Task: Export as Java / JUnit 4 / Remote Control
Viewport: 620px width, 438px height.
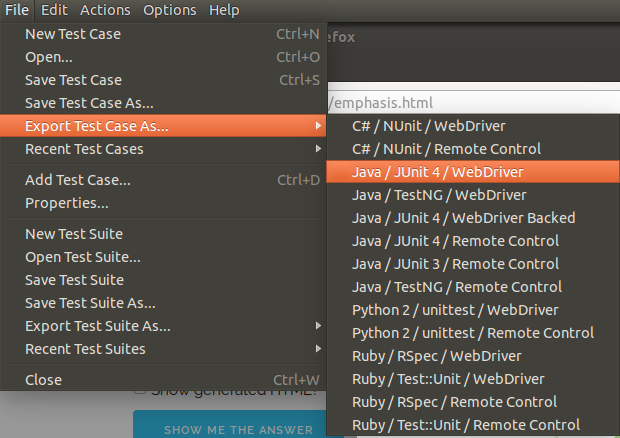Action: [x=473, y=240]
